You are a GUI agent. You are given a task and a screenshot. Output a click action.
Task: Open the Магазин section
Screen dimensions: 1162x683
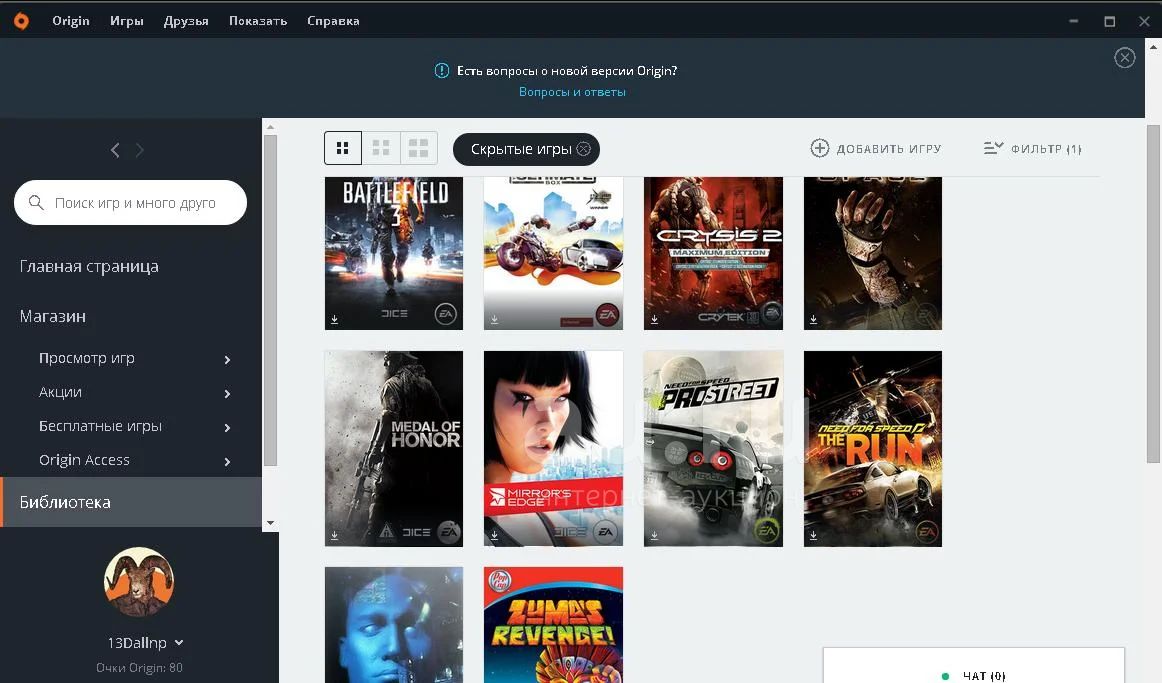[53, 316]
